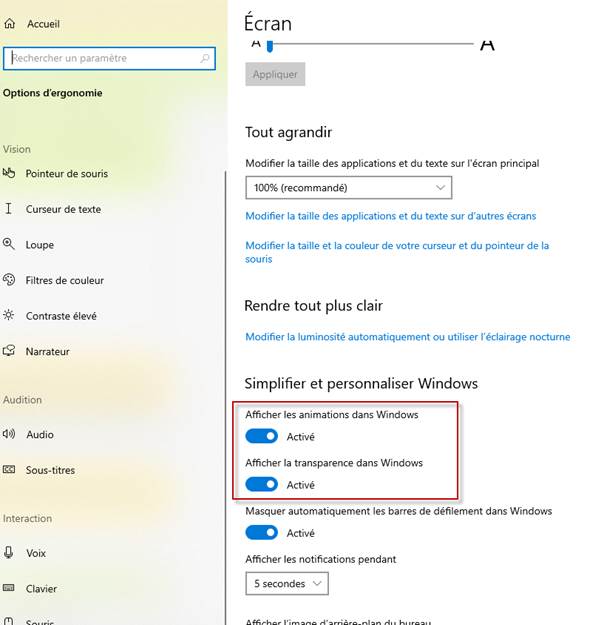Click the Loupe magnifier icon
Screen dimensions: 604x625
[9, 244]
